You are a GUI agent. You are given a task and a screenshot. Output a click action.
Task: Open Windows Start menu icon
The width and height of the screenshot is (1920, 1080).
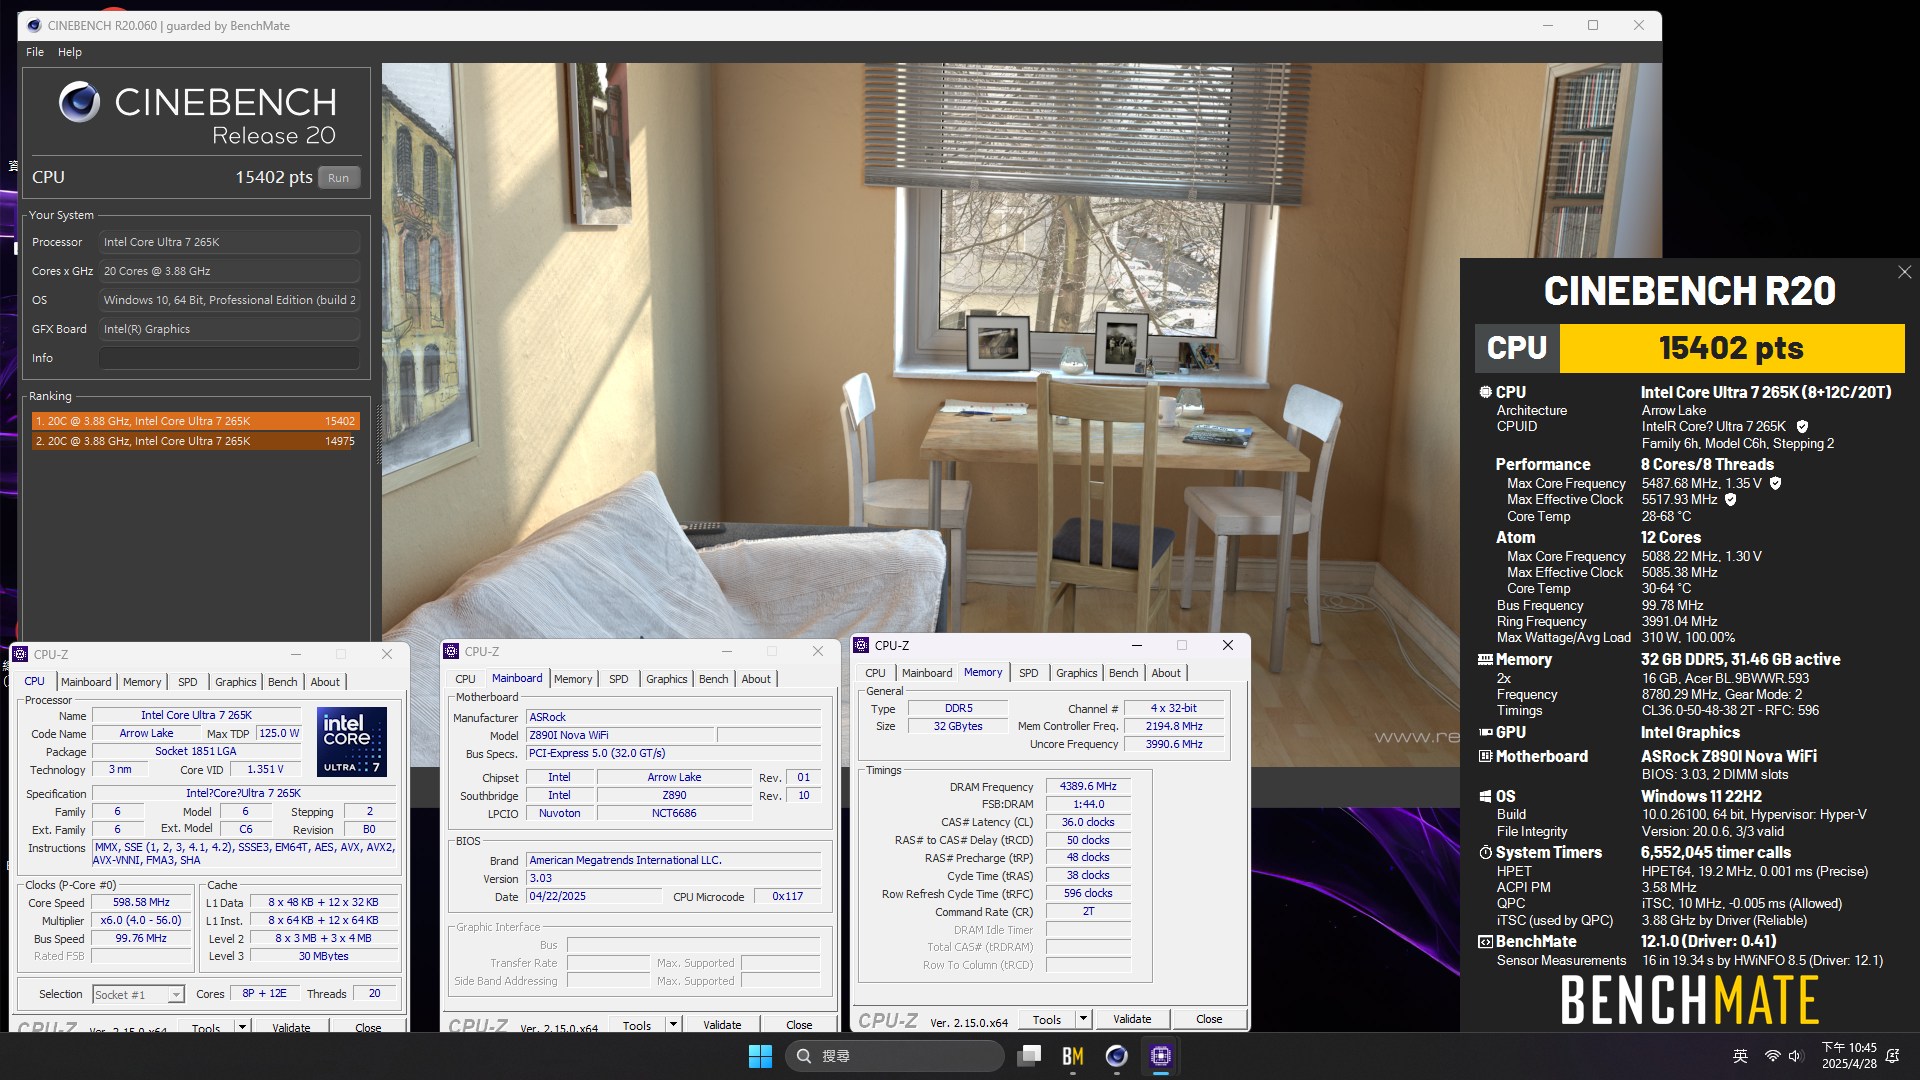point(760,1056)
